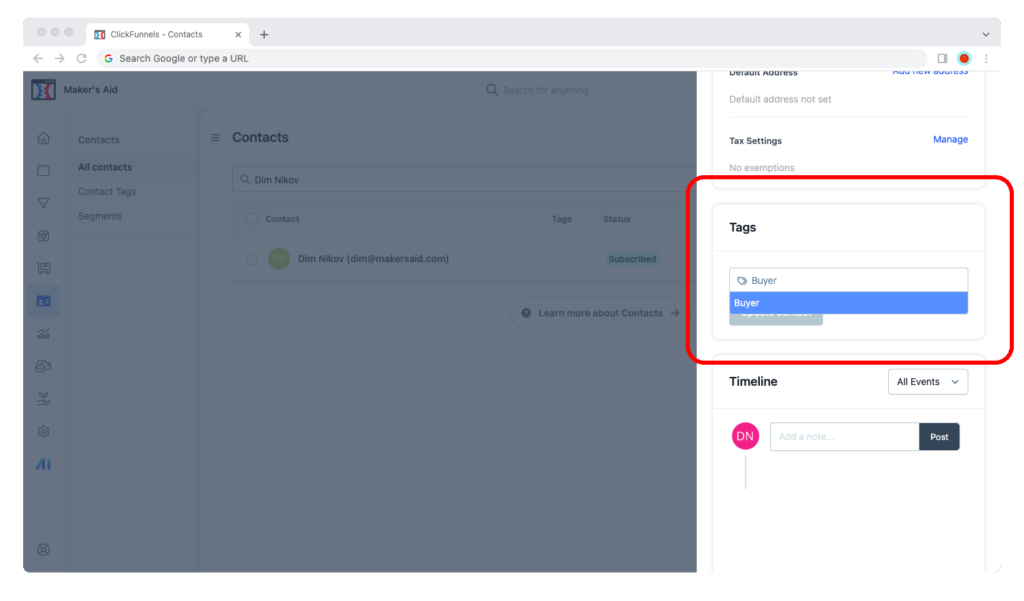This screenshot has height=601, width=1024.
Task: Click the Contact column header
Action: [x=282, y=219]
